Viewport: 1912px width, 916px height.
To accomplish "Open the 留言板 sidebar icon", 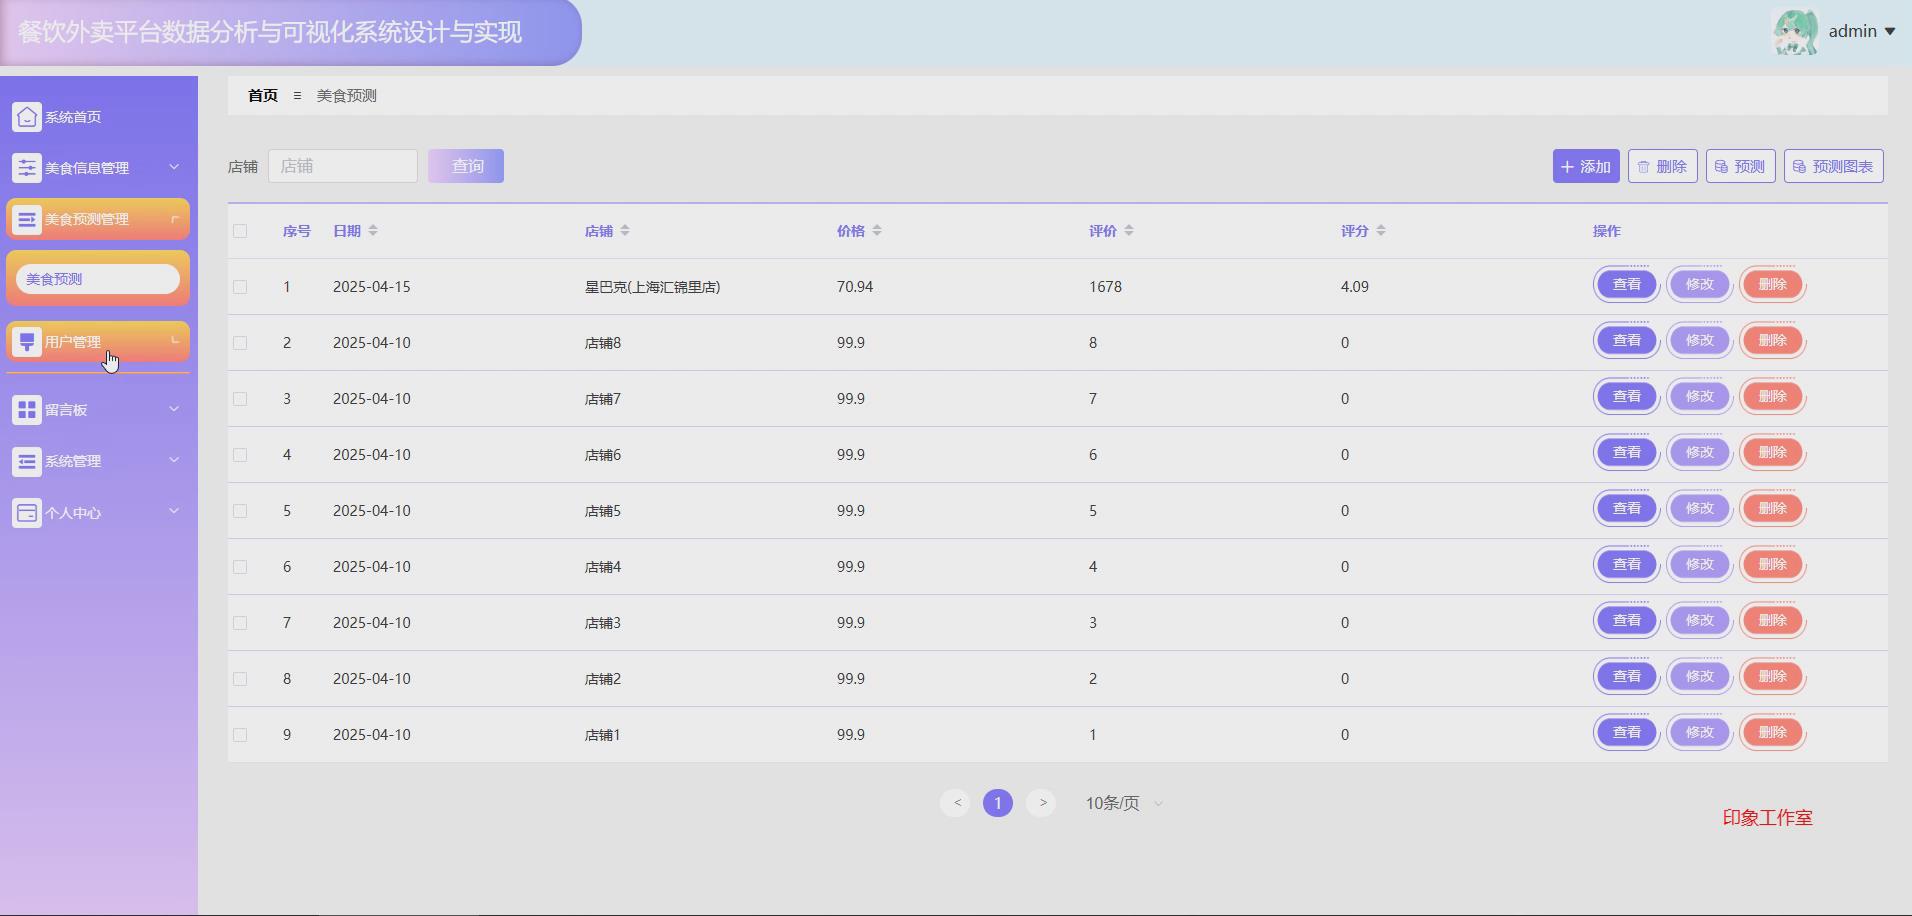I will click(x=26, y=409).
